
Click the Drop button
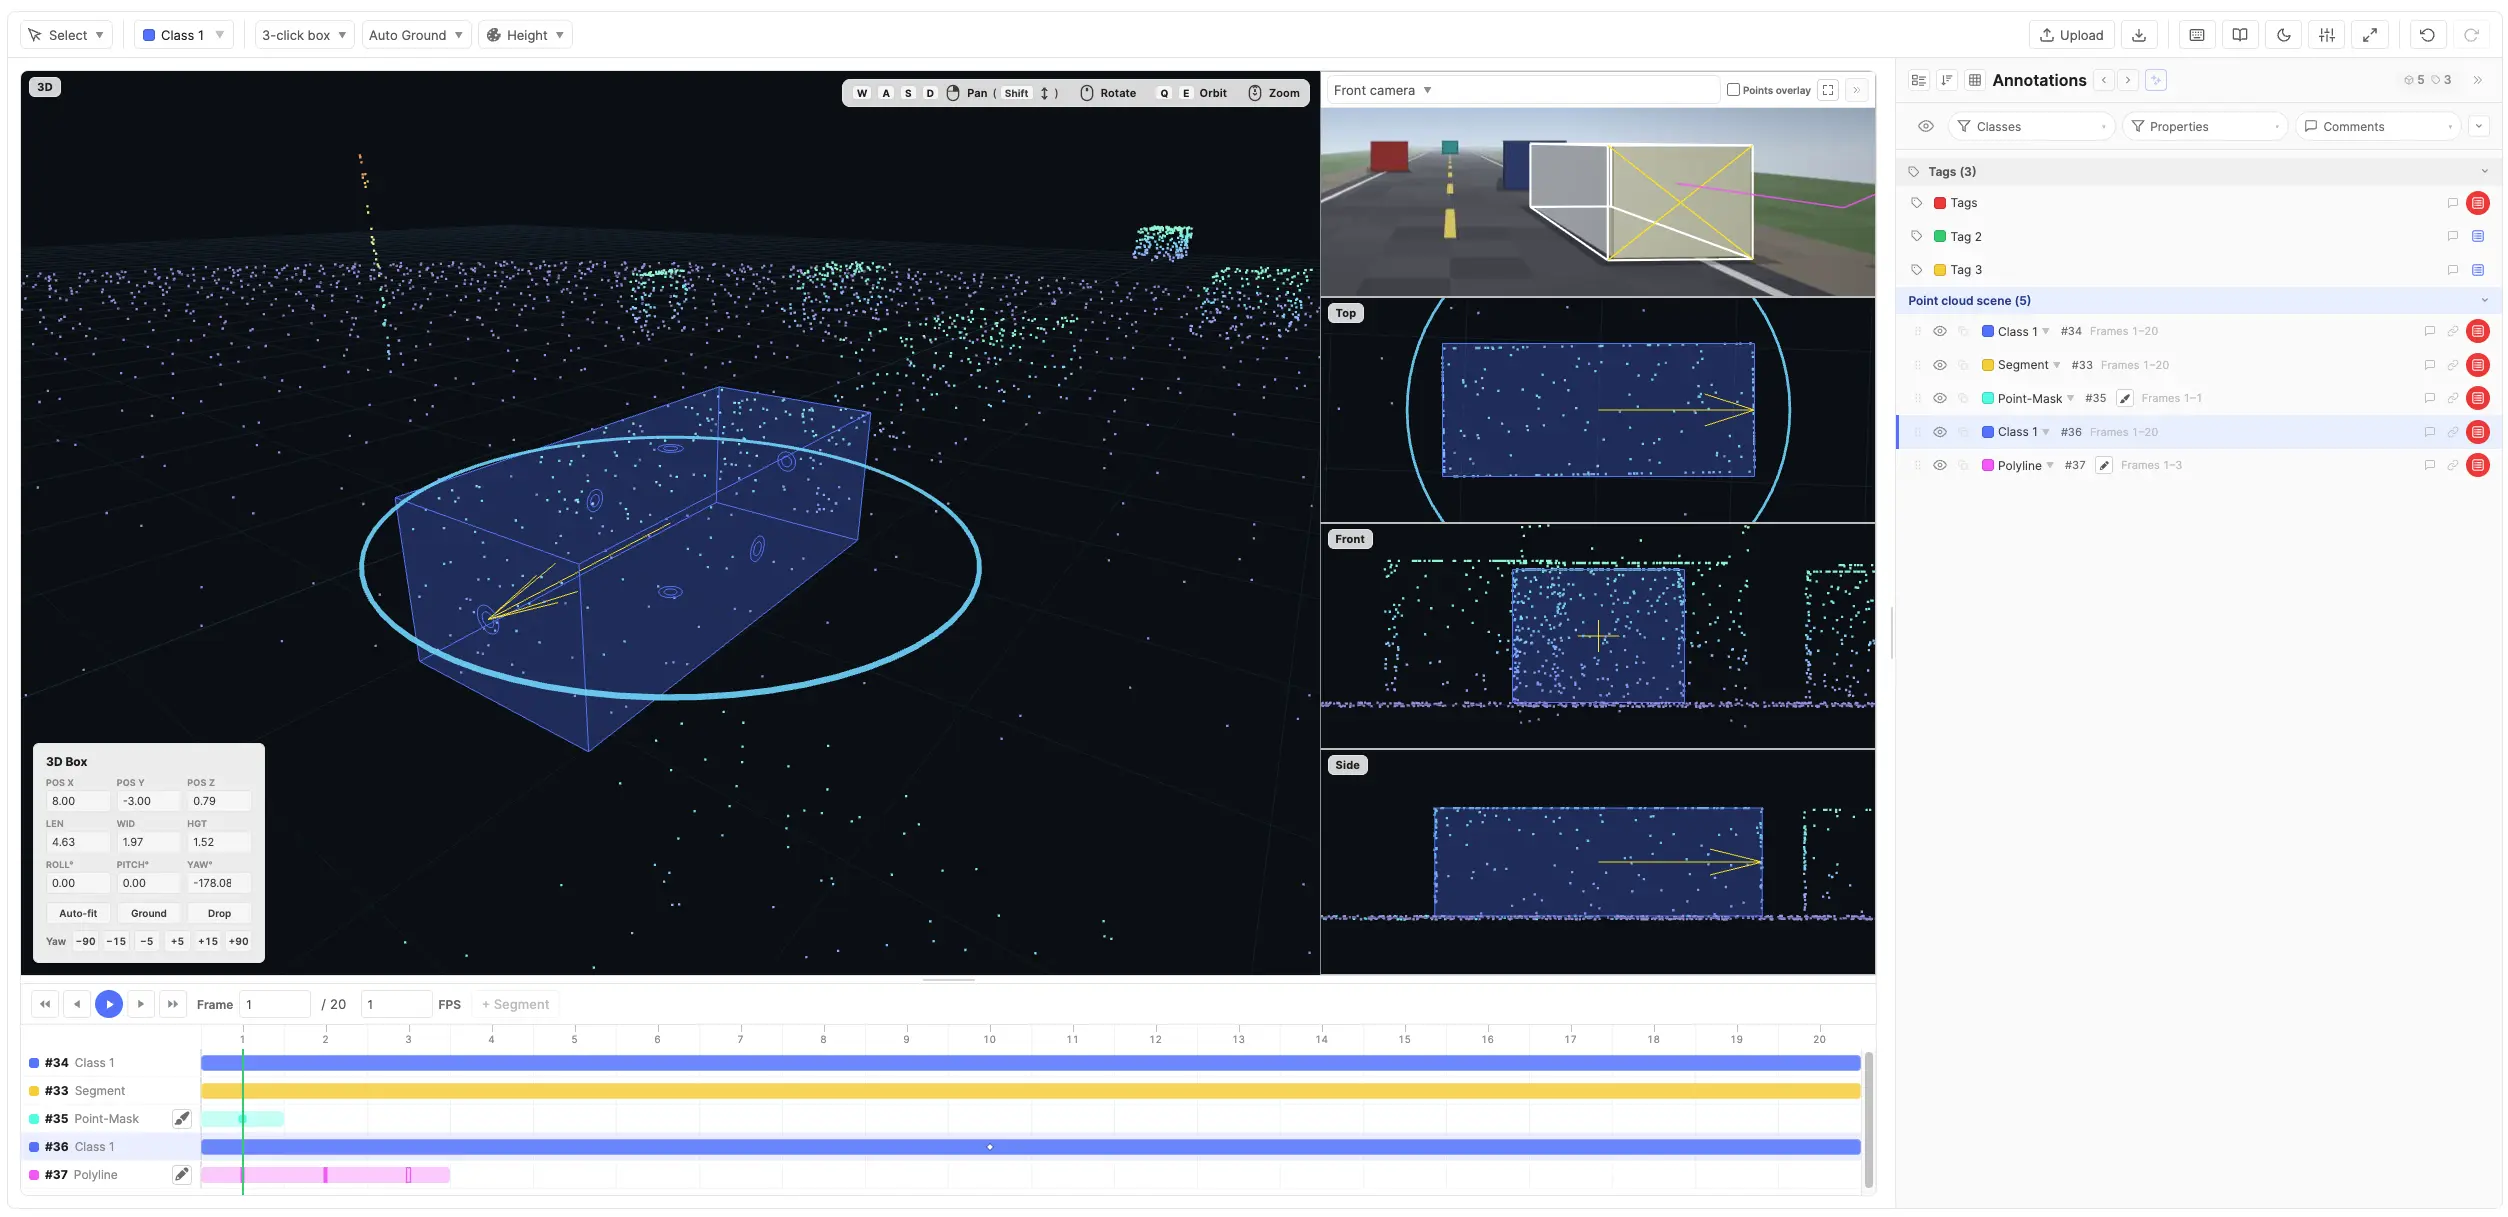point(219,913)
